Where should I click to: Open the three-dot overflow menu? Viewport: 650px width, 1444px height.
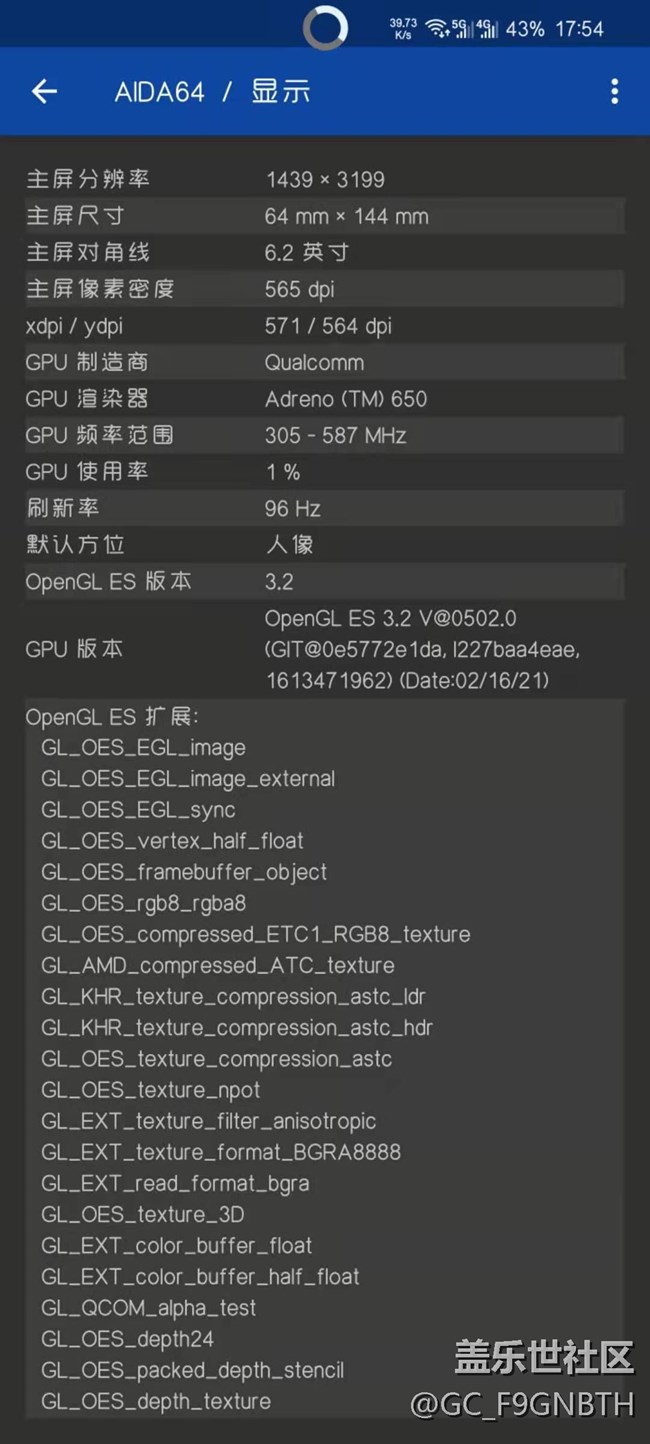point(614,91)
